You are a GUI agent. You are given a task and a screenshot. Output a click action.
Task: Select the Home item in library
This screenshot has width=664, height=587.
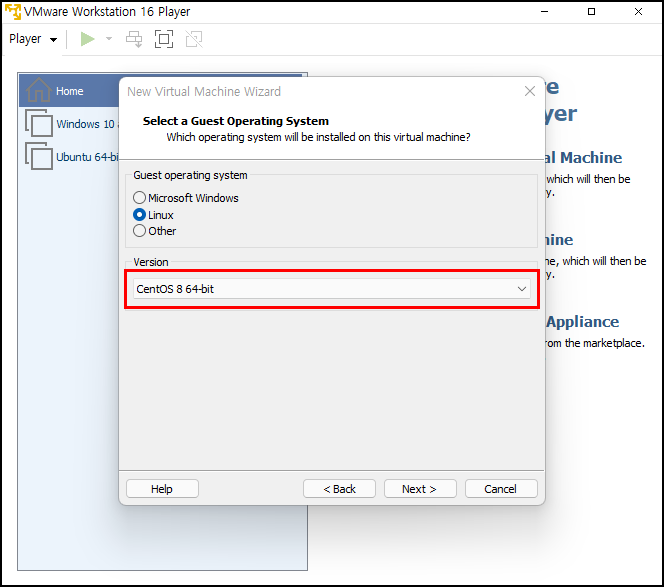click(x=69, y=91)
